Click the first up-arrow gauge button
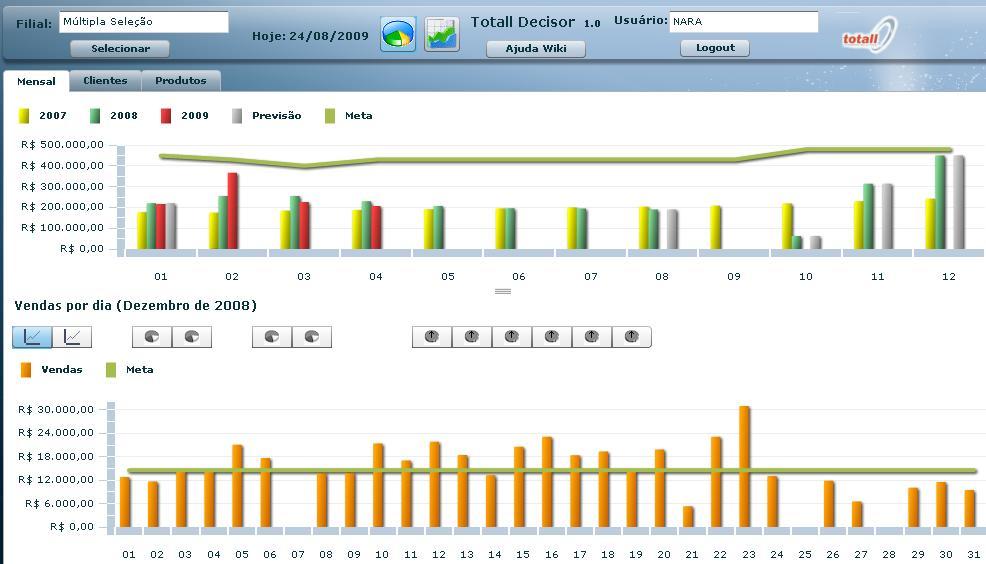Image resolution: width=986 pixels, height=564 pixels. (x=432, y=337)
